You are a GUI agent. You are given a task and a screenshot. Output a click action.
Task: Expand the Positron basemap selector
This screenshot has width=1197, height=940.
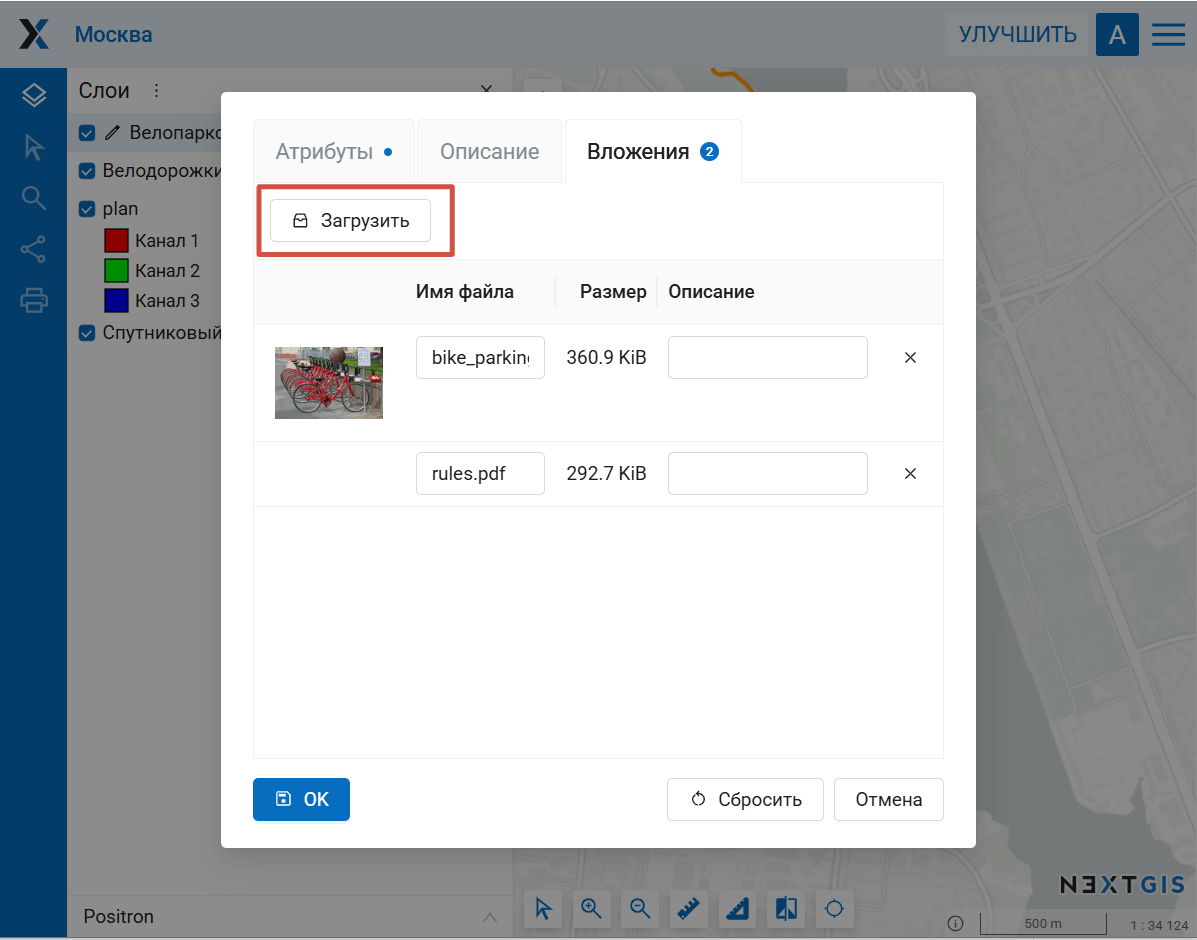[x=489, y=917]
